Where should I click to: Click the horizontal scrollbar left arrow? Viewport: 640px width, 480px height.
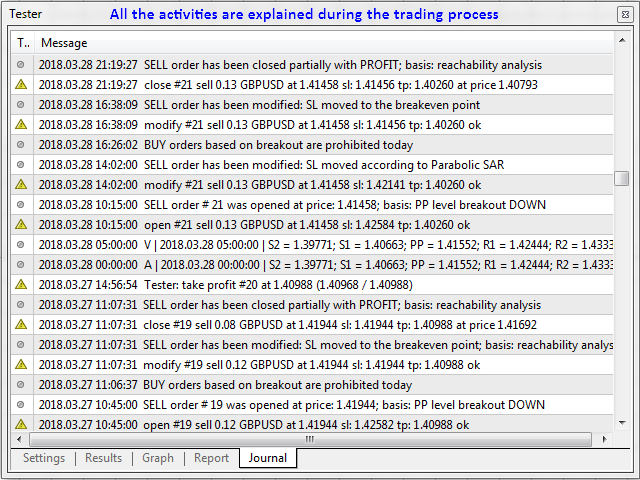[x=19, y=439]
